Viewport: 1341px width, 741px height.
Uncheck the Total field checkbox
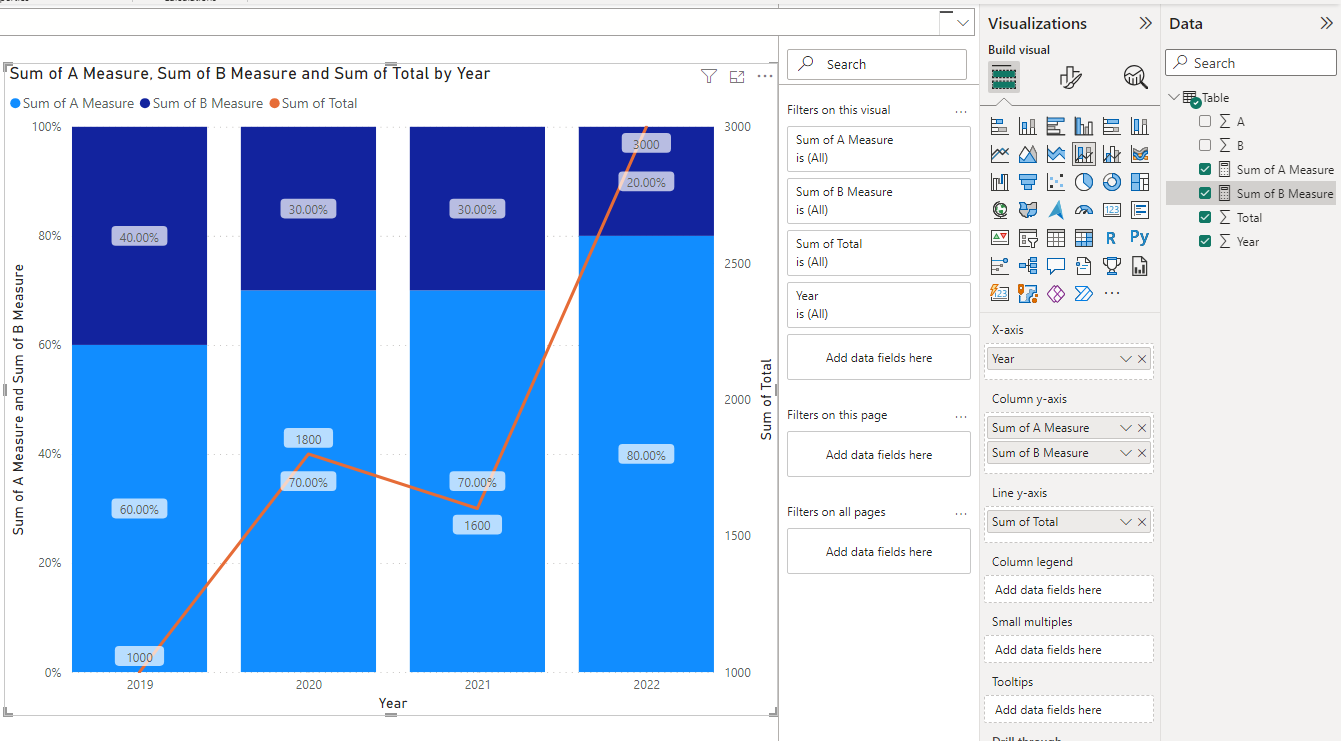pyautogui.click(x=1205, y=217)
